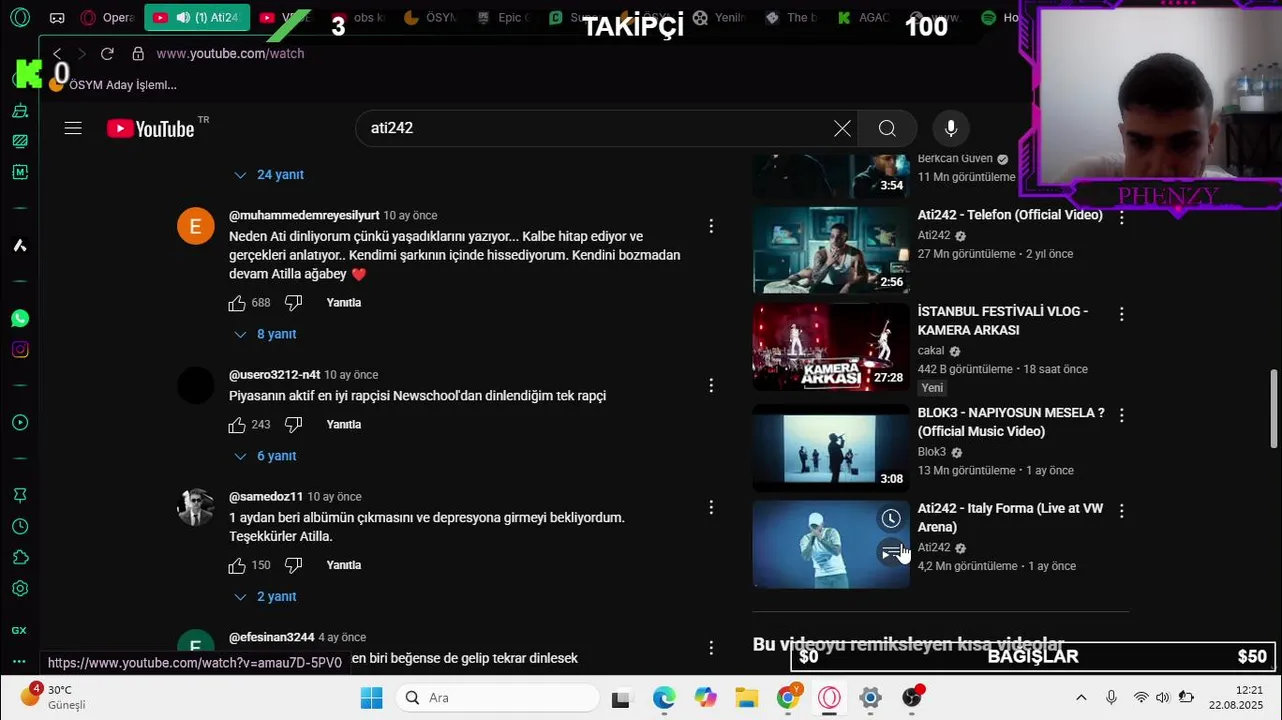Open options menu for @usero3212-n4t comment
Viewport: 1282px width, 720px height.
click(711, 386)
